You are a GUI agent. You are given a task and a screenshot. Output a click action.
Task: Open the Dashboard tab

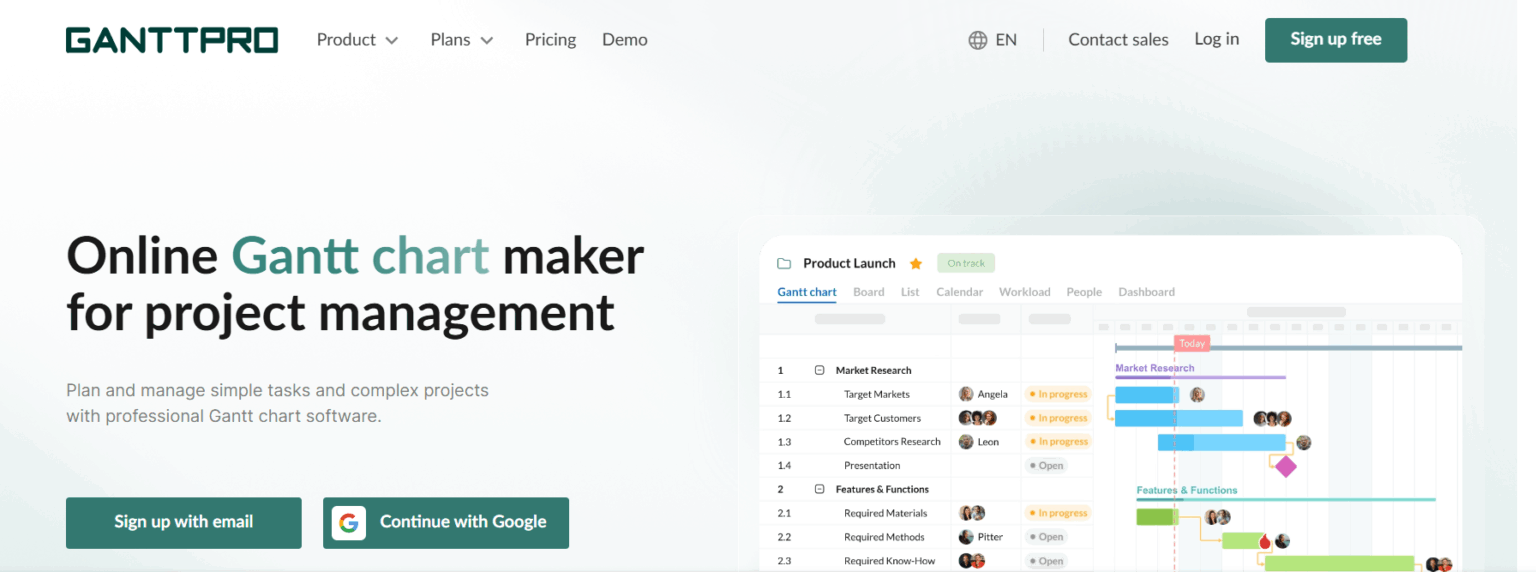point(1147,292)
